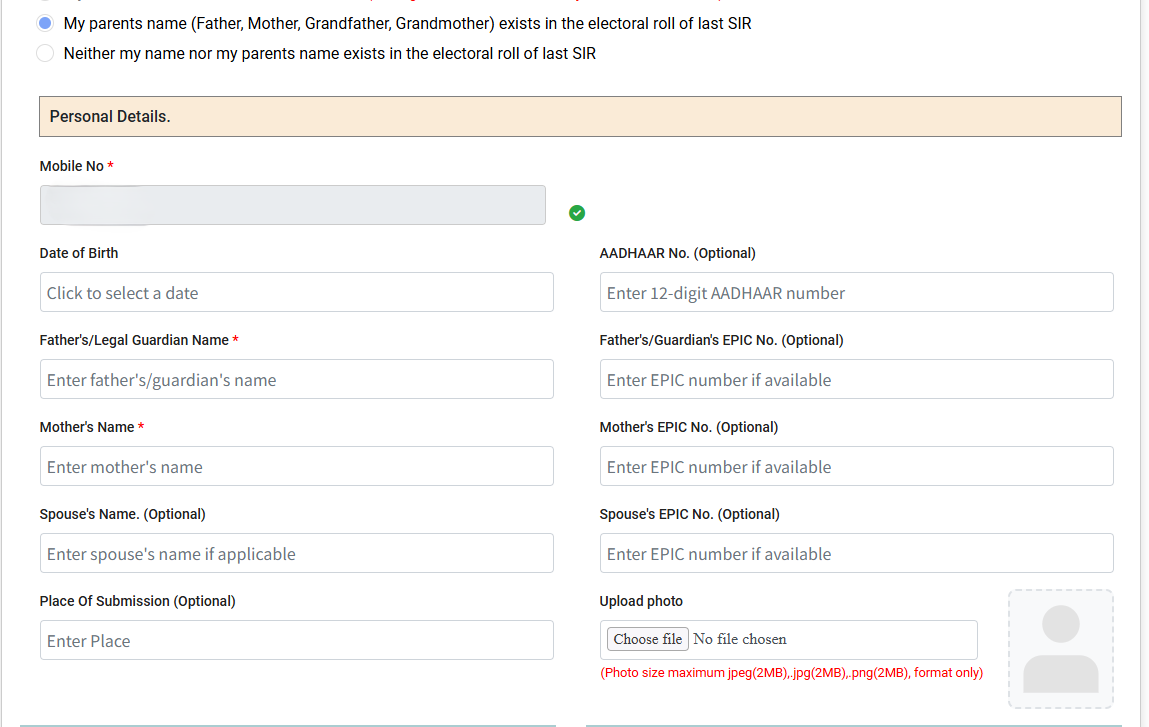
Task: Click the 'No file chosen' text
Action: [x=740, y=639]
